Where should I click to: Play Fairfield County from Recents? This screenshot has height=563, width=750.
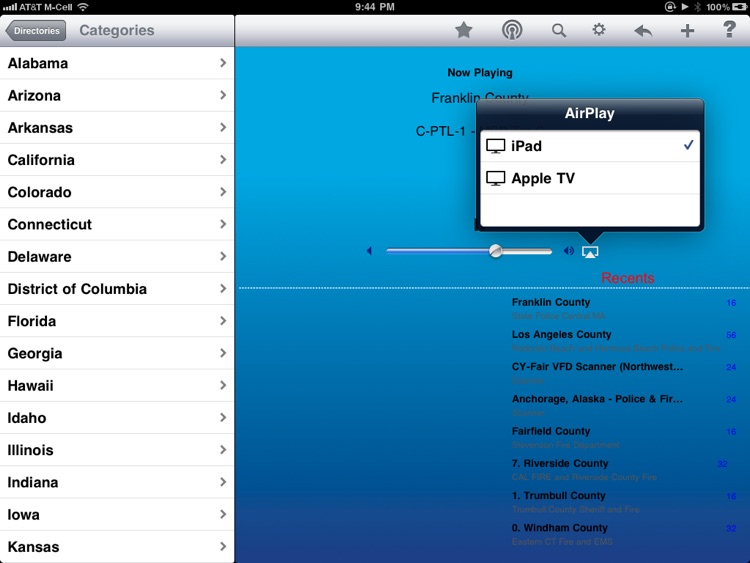point(624,437)
